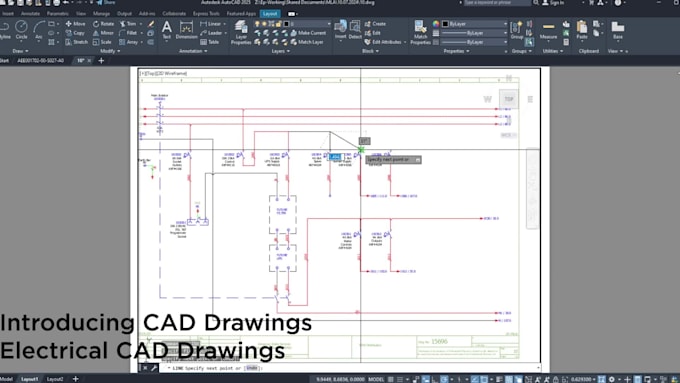Click the Array tool
680x383 pixels.
(129, 42)
